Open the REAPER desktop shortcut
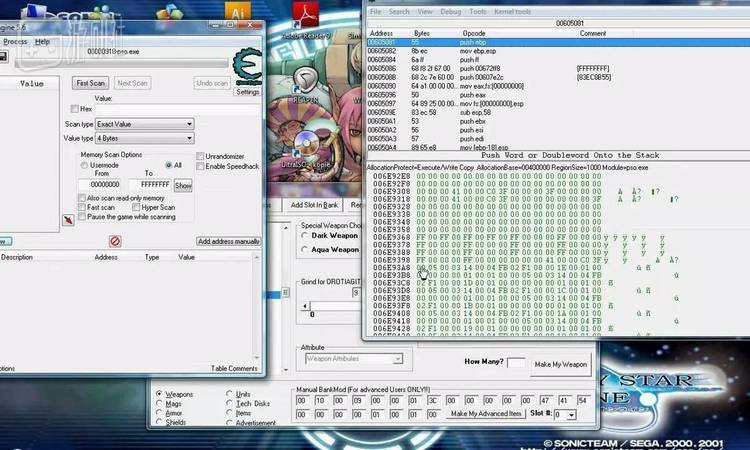 tap(305, 82)
